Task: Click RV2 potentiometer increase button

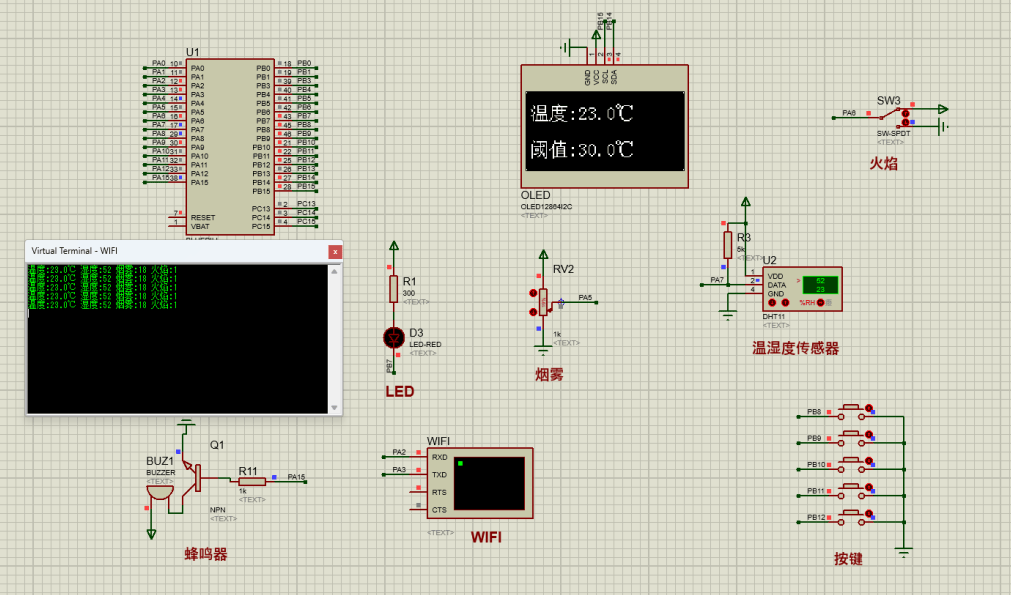Action: 531,293
